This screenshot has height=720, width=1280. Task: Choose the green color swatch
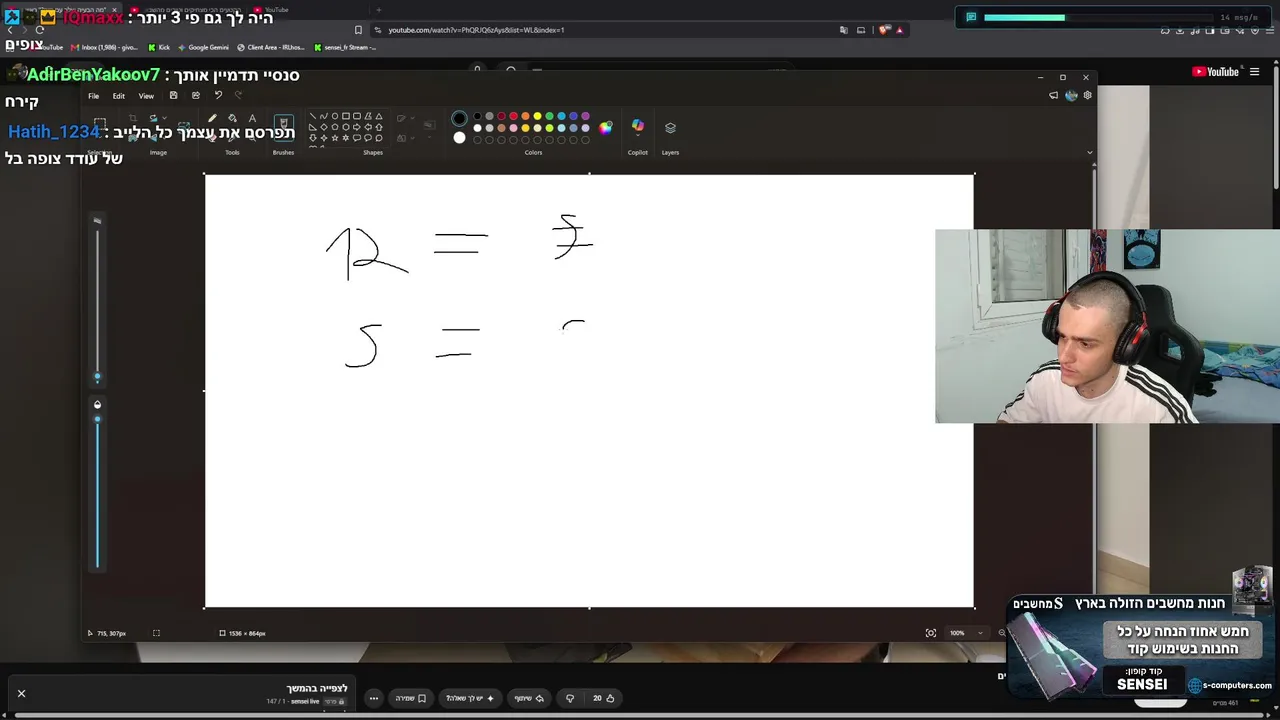tap(549, 116)
